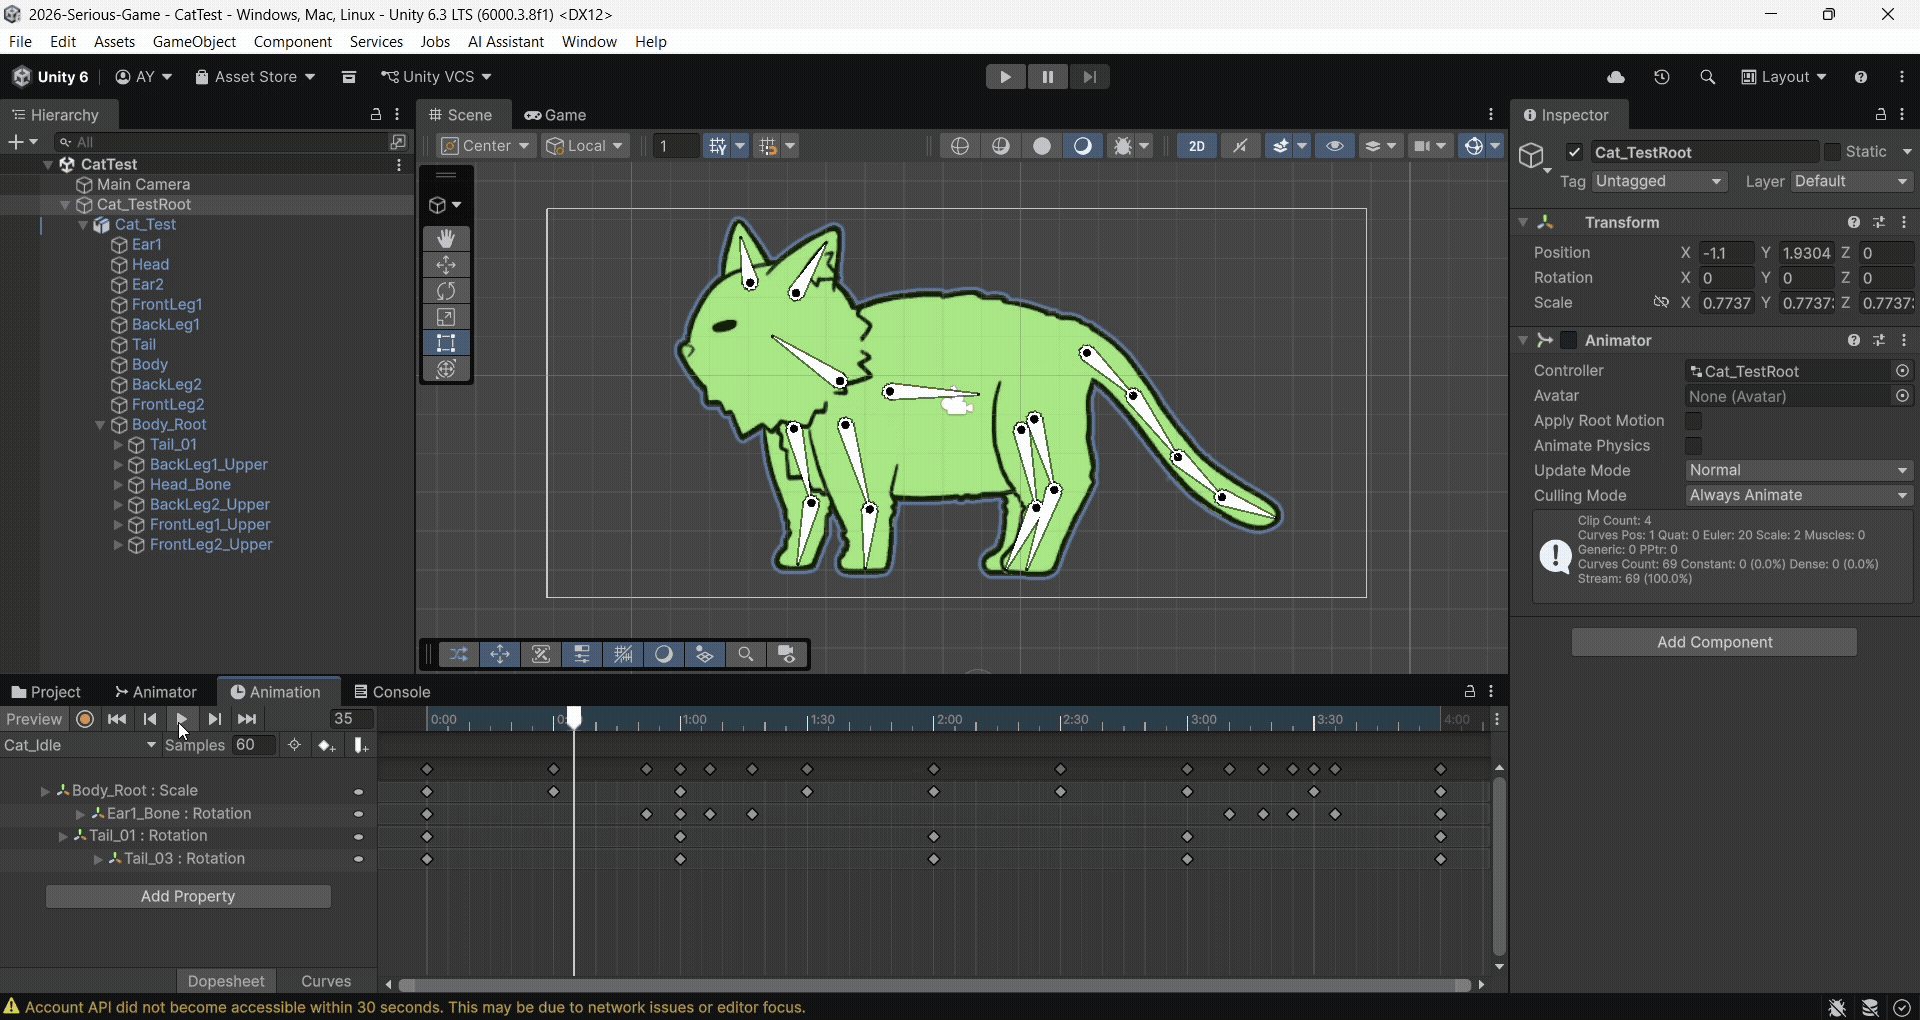Click the Add Keyframe icon
1920x1020 pixels.
(x=327, y=746)
